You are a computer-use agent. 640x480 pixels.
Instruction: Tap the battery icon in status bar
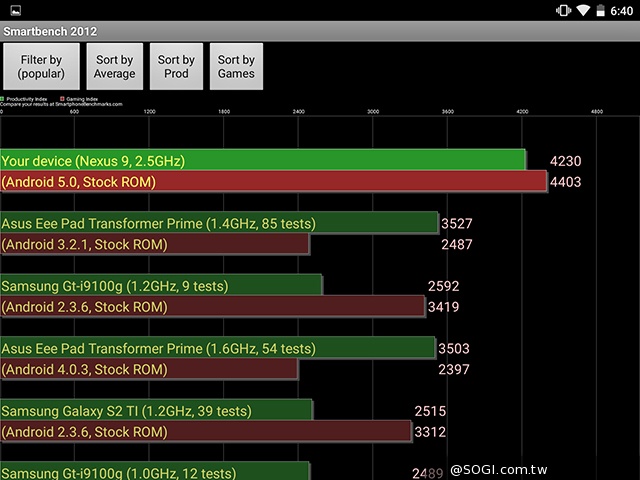click(x=601, y=10)
